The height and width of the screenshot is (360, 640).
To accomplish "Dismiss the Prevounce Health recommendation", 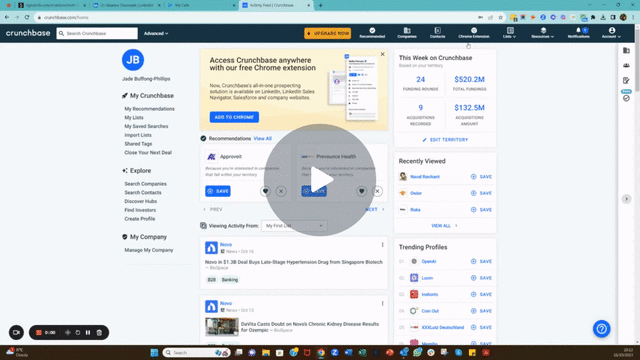I will 377,191.
